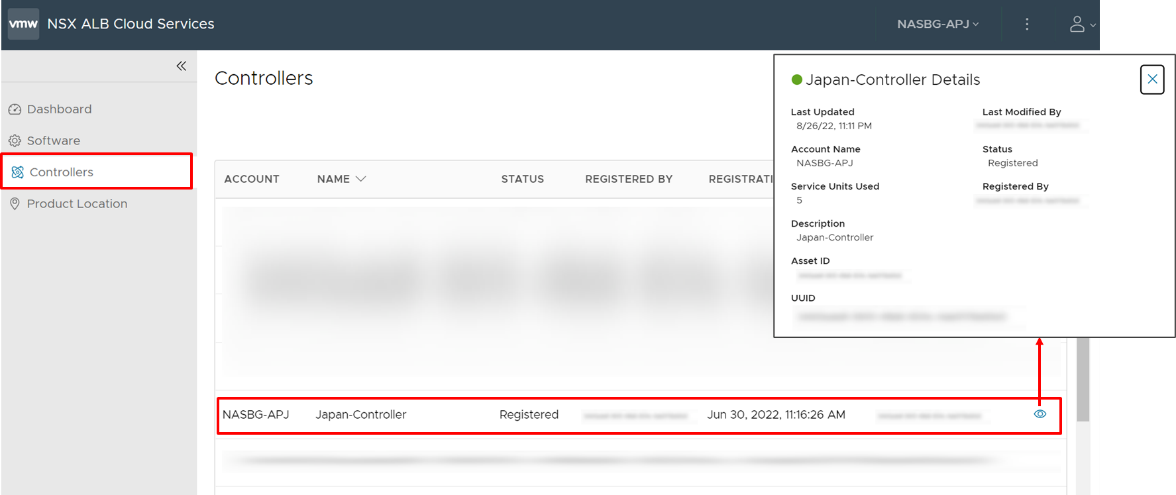Click the 8/26/22, 11:11 PM value
This screenshot has height=495, width=1176.
point(834,126)
